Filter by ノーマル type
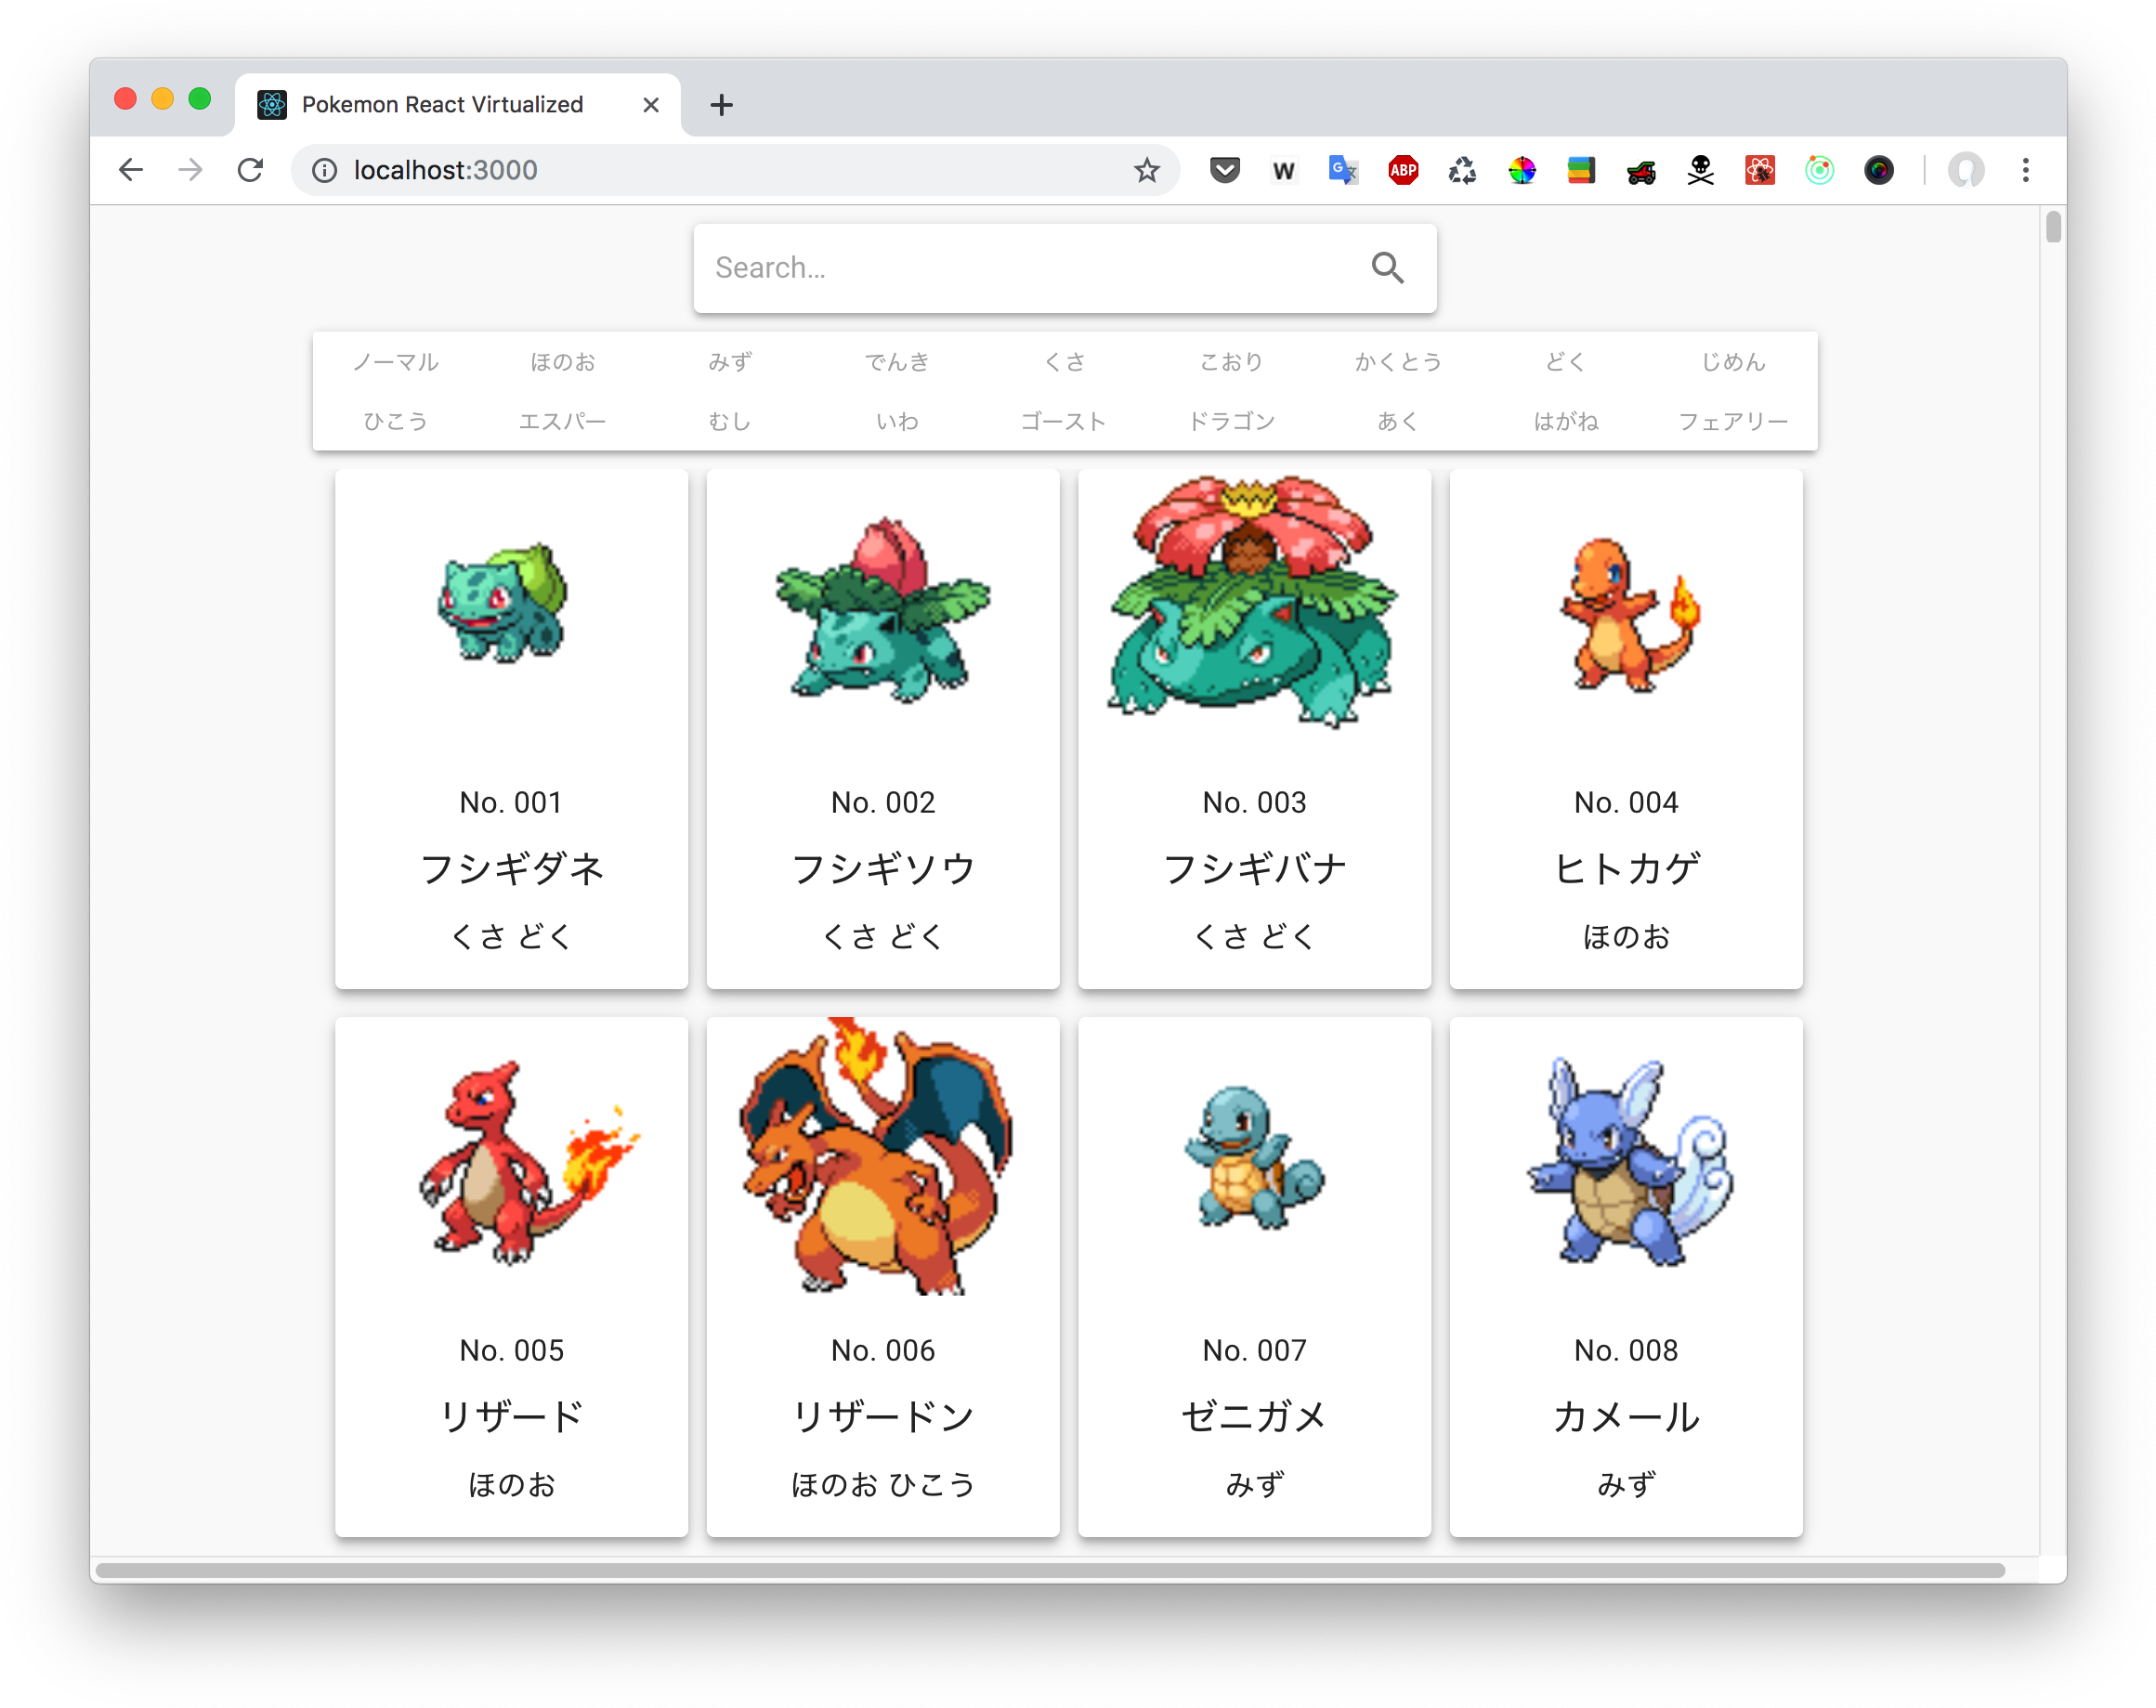The width and height of the screenshot is (2156, 1708). click(x=395, y=362)
